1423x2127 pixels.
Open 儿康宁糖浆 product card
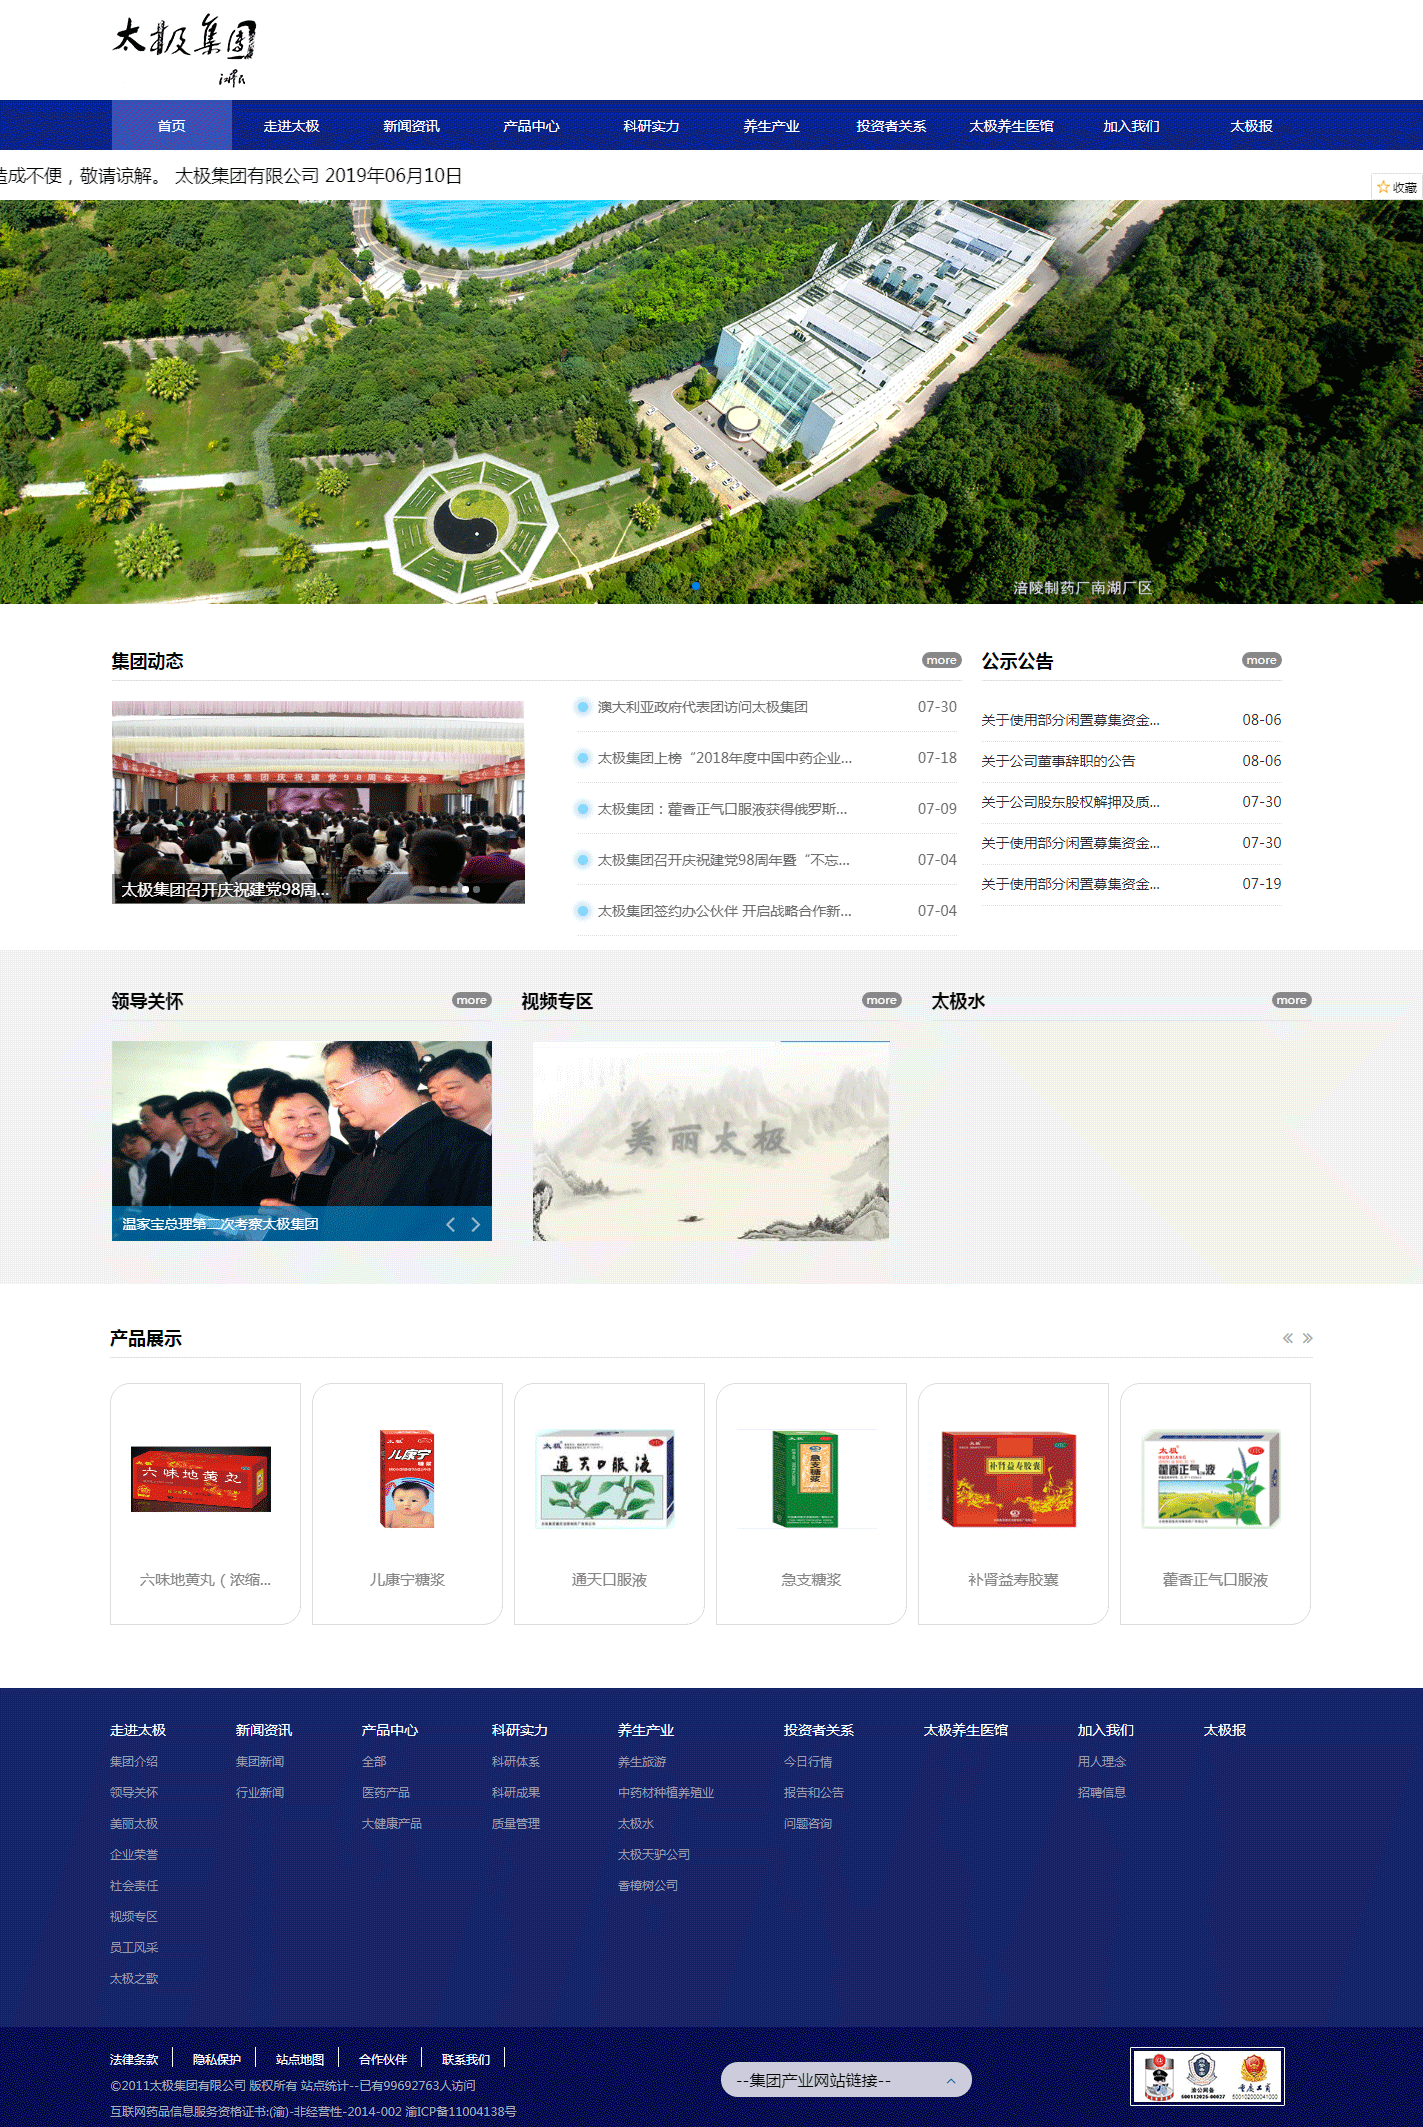pyautogui.click(x=407, y=1504)
